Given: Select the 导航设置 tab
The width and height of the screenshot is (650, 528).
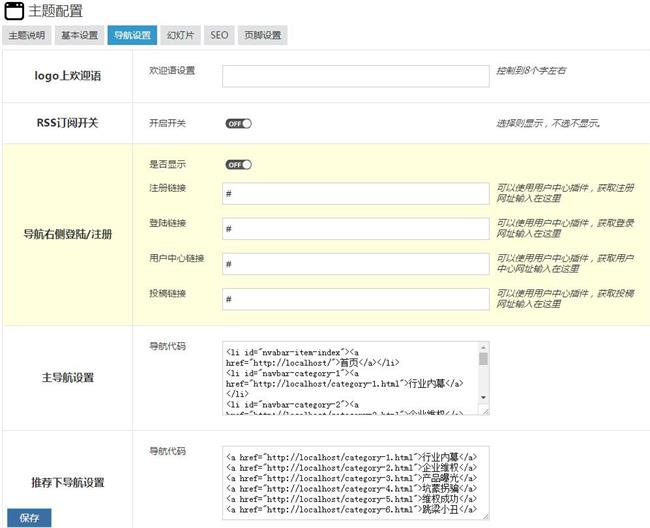Looking at the screenshot, I should point(132,35).
